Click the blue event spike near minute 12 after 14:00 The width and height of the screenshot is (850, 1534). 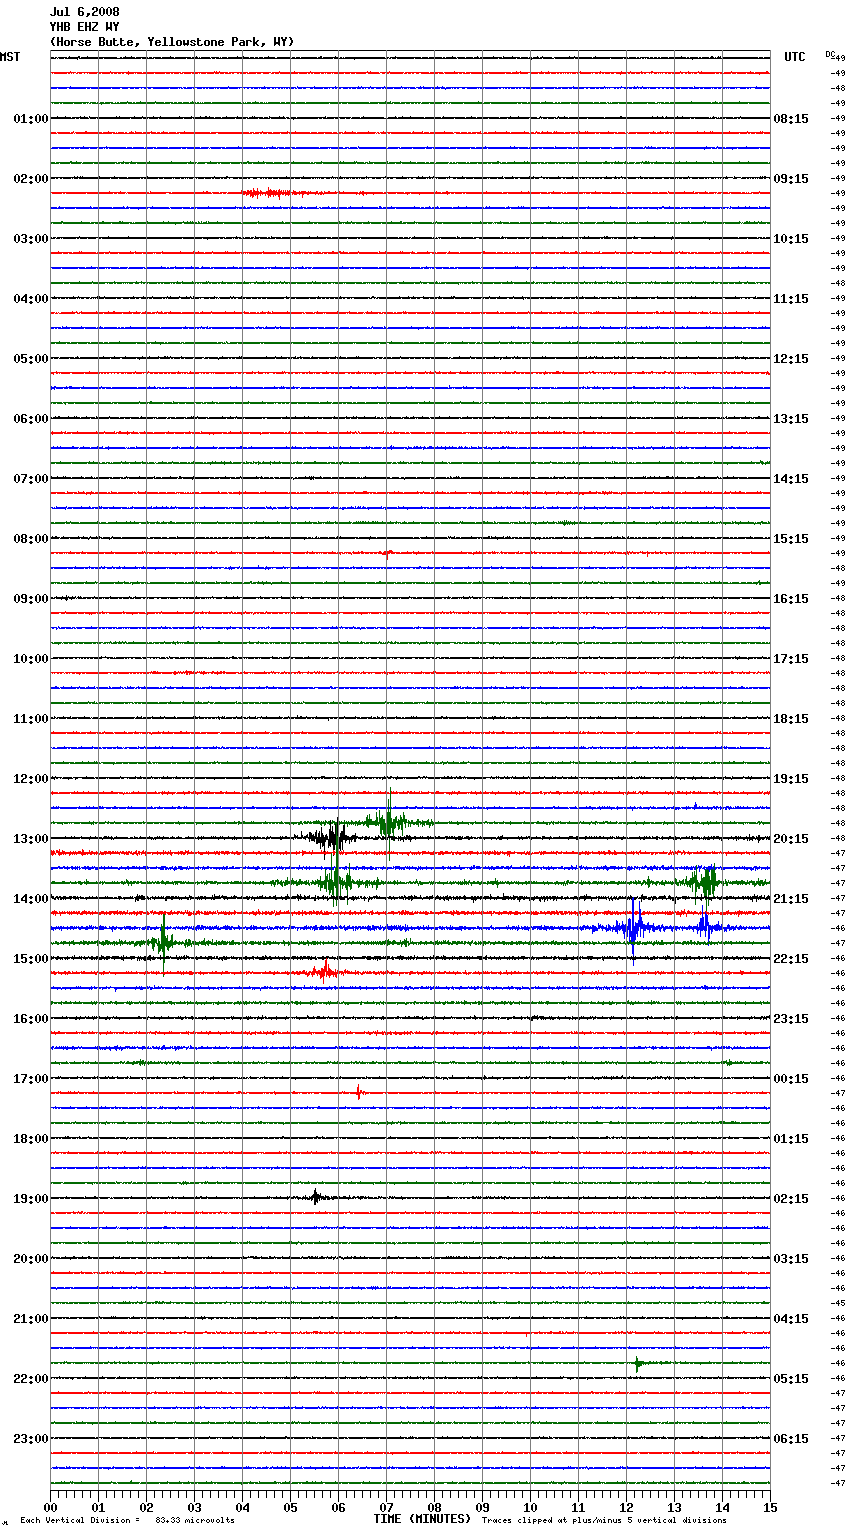(633, 927)
